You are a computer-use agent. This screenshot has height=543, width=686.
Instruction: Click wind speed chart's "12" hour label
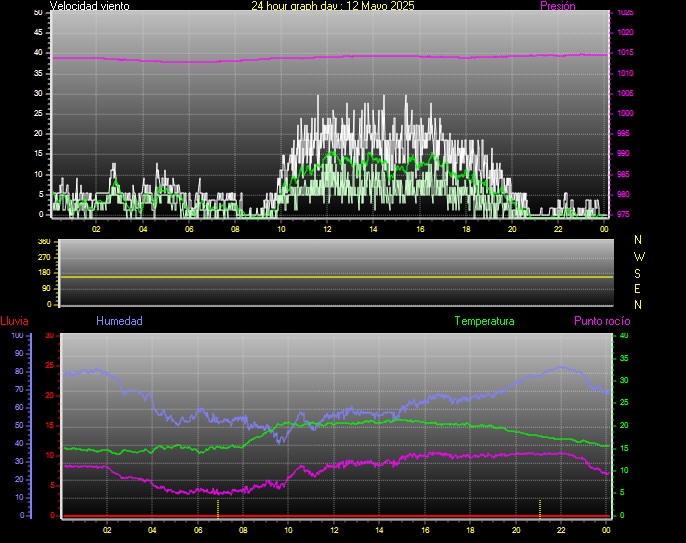327,229
